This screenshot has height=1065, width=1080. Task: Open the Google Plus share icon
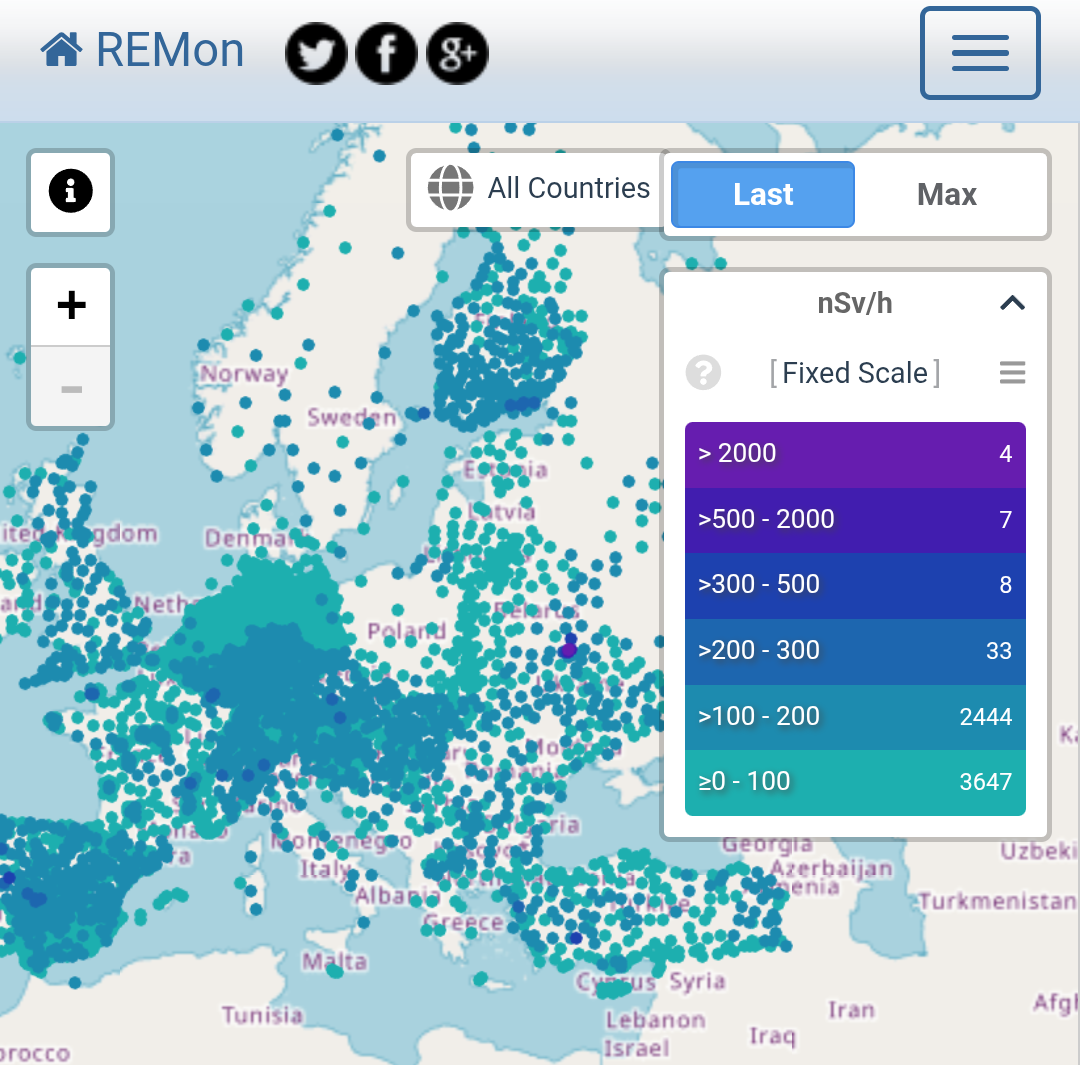coord(457,53)
